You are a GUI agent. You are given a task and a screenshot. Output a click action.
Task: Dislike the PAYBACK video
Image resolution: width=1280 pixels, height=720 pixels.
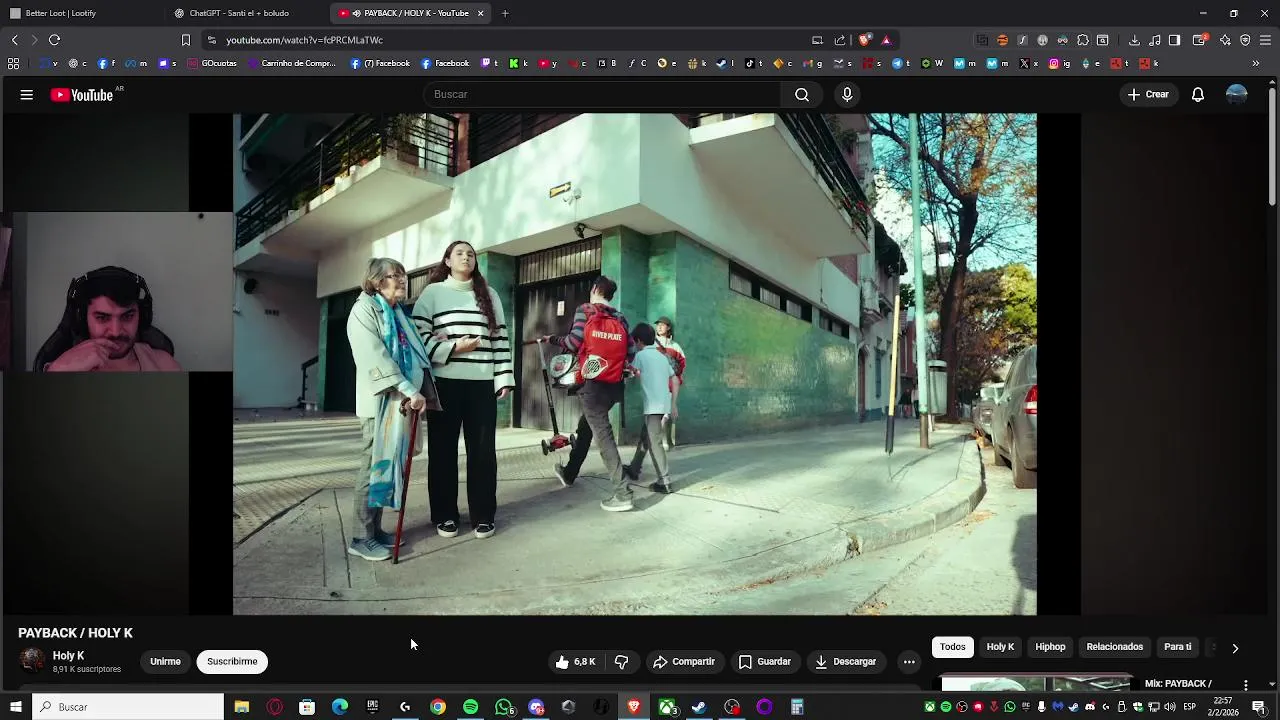(621, 662)
